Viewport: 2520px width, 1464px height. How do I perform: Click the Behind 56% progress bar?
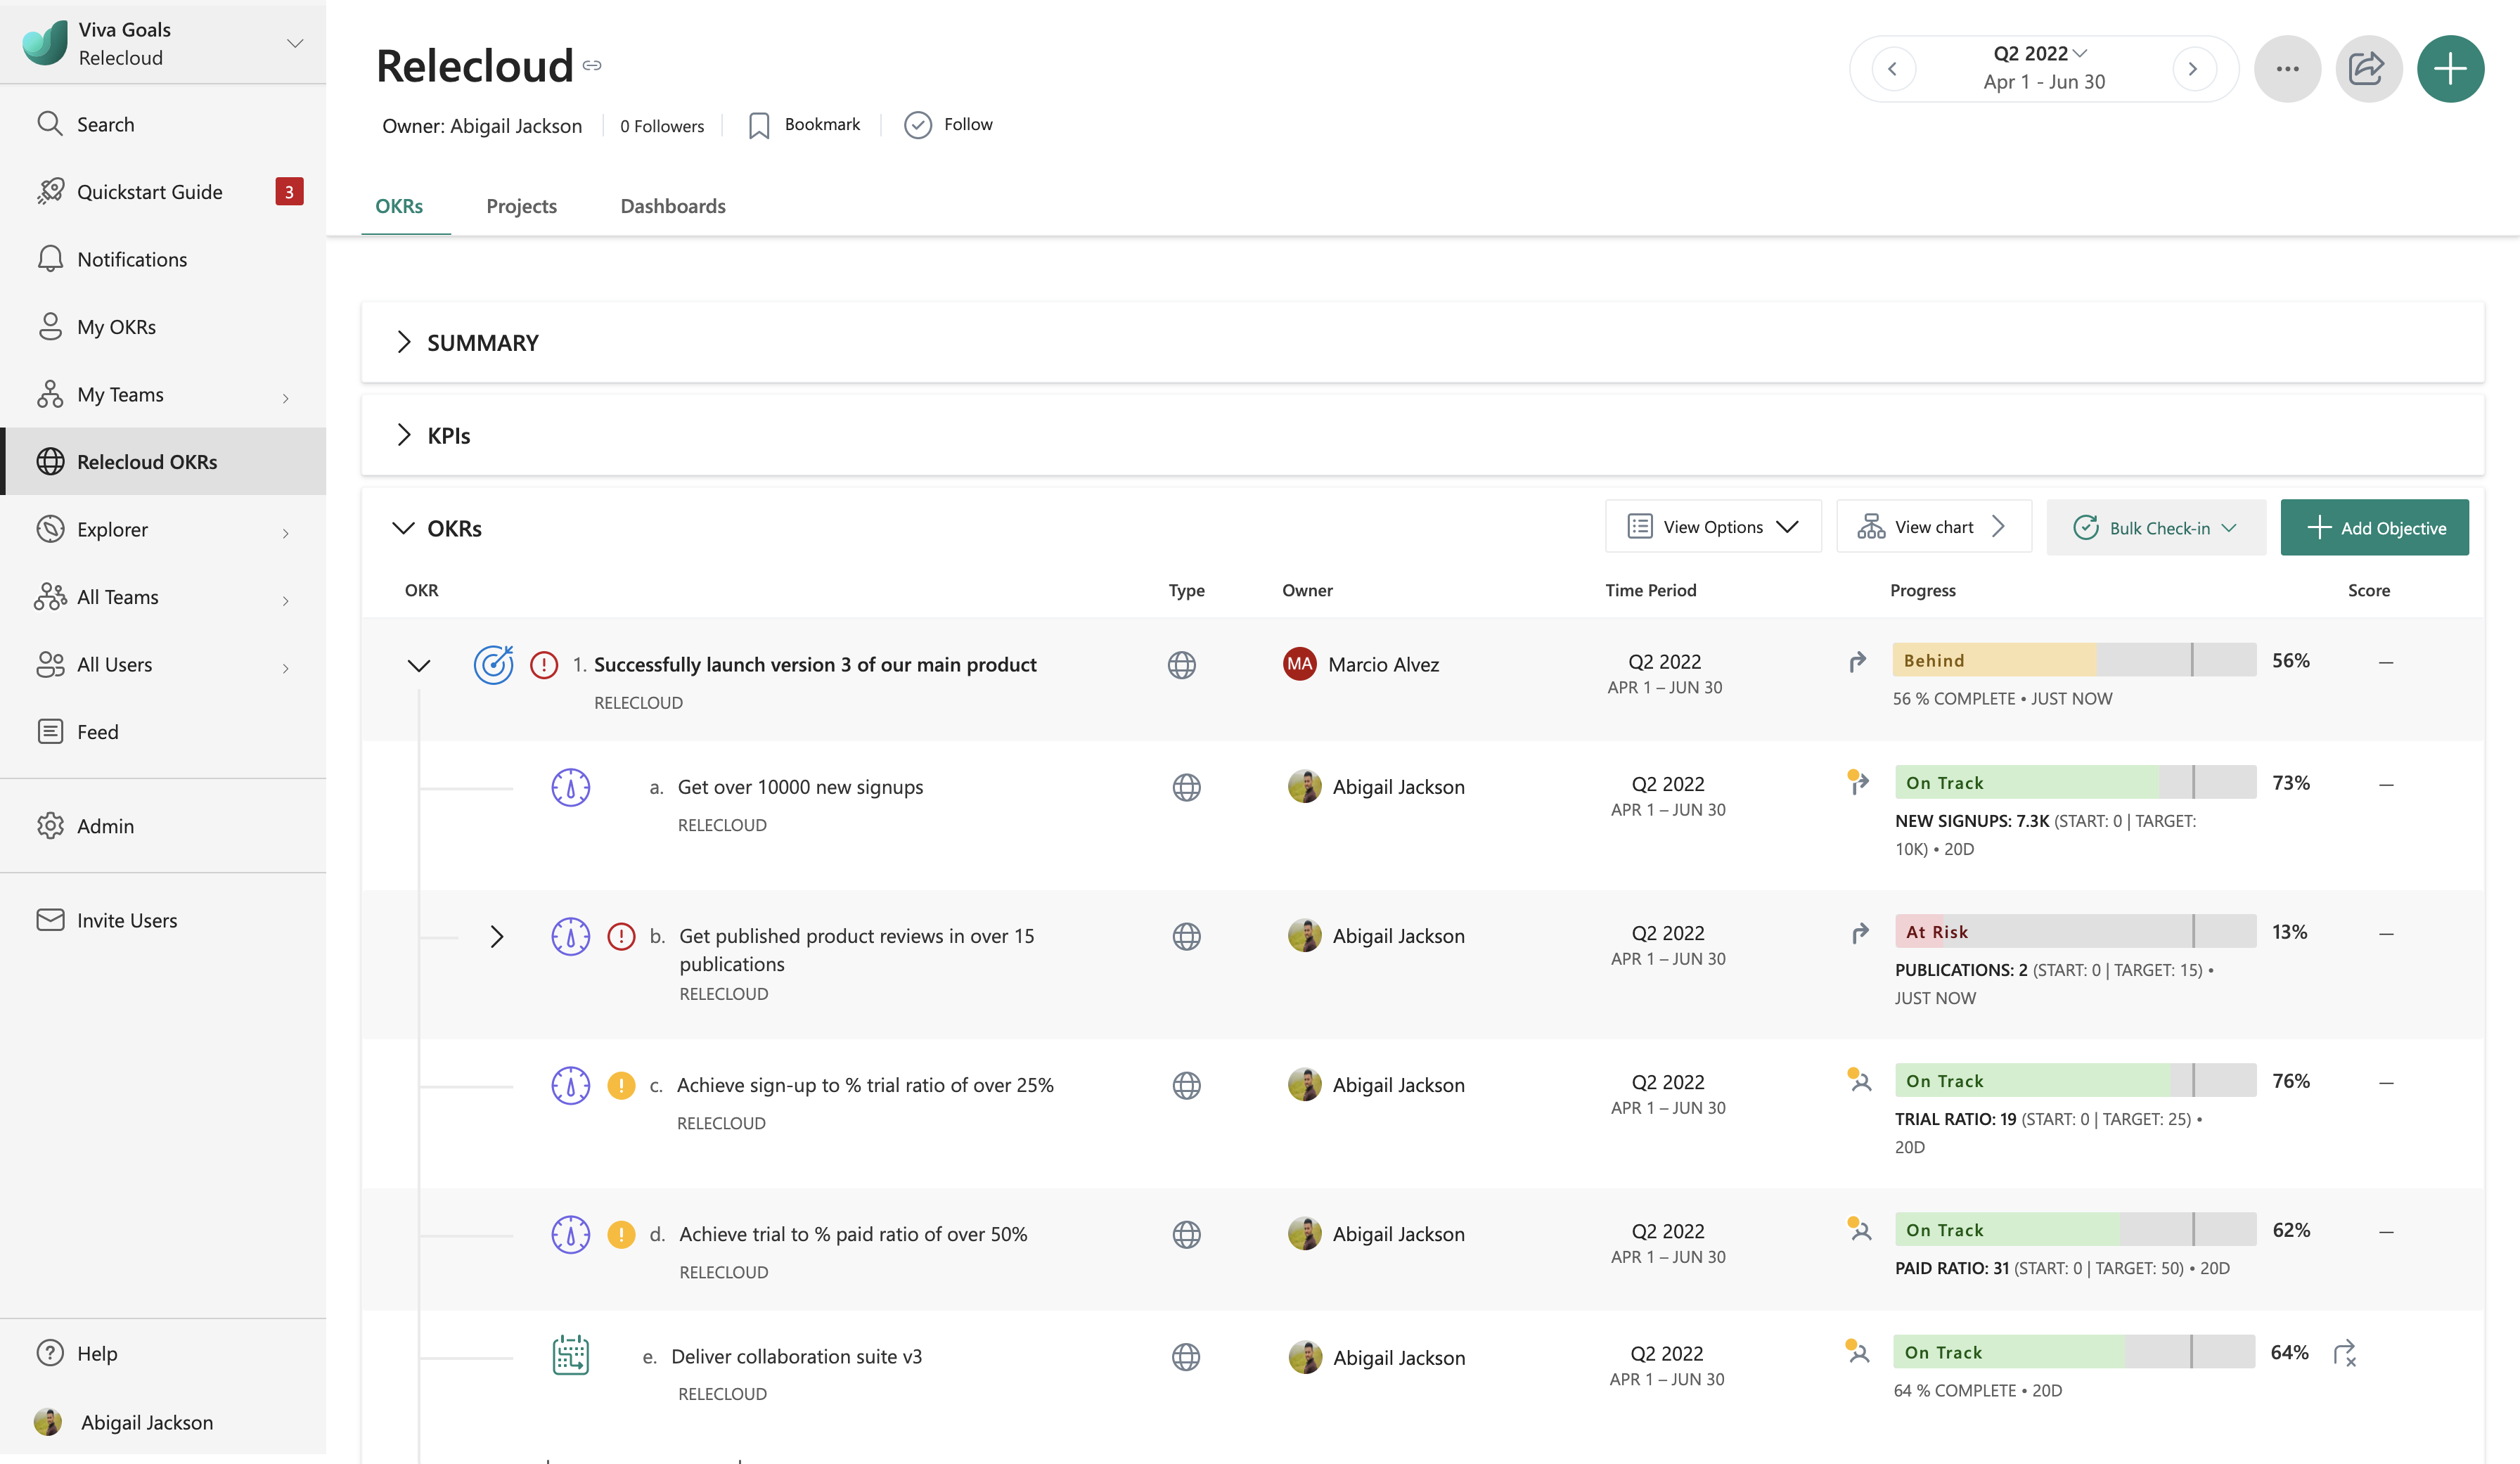click(2074, 660)
